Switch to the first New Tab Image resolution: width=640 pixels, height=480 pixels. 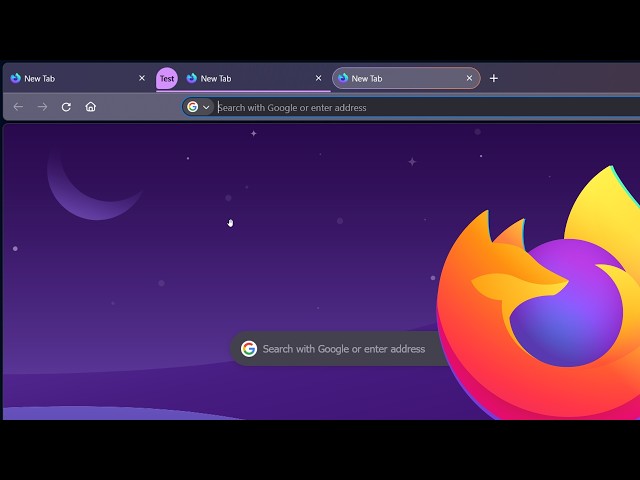pos(78,78)
